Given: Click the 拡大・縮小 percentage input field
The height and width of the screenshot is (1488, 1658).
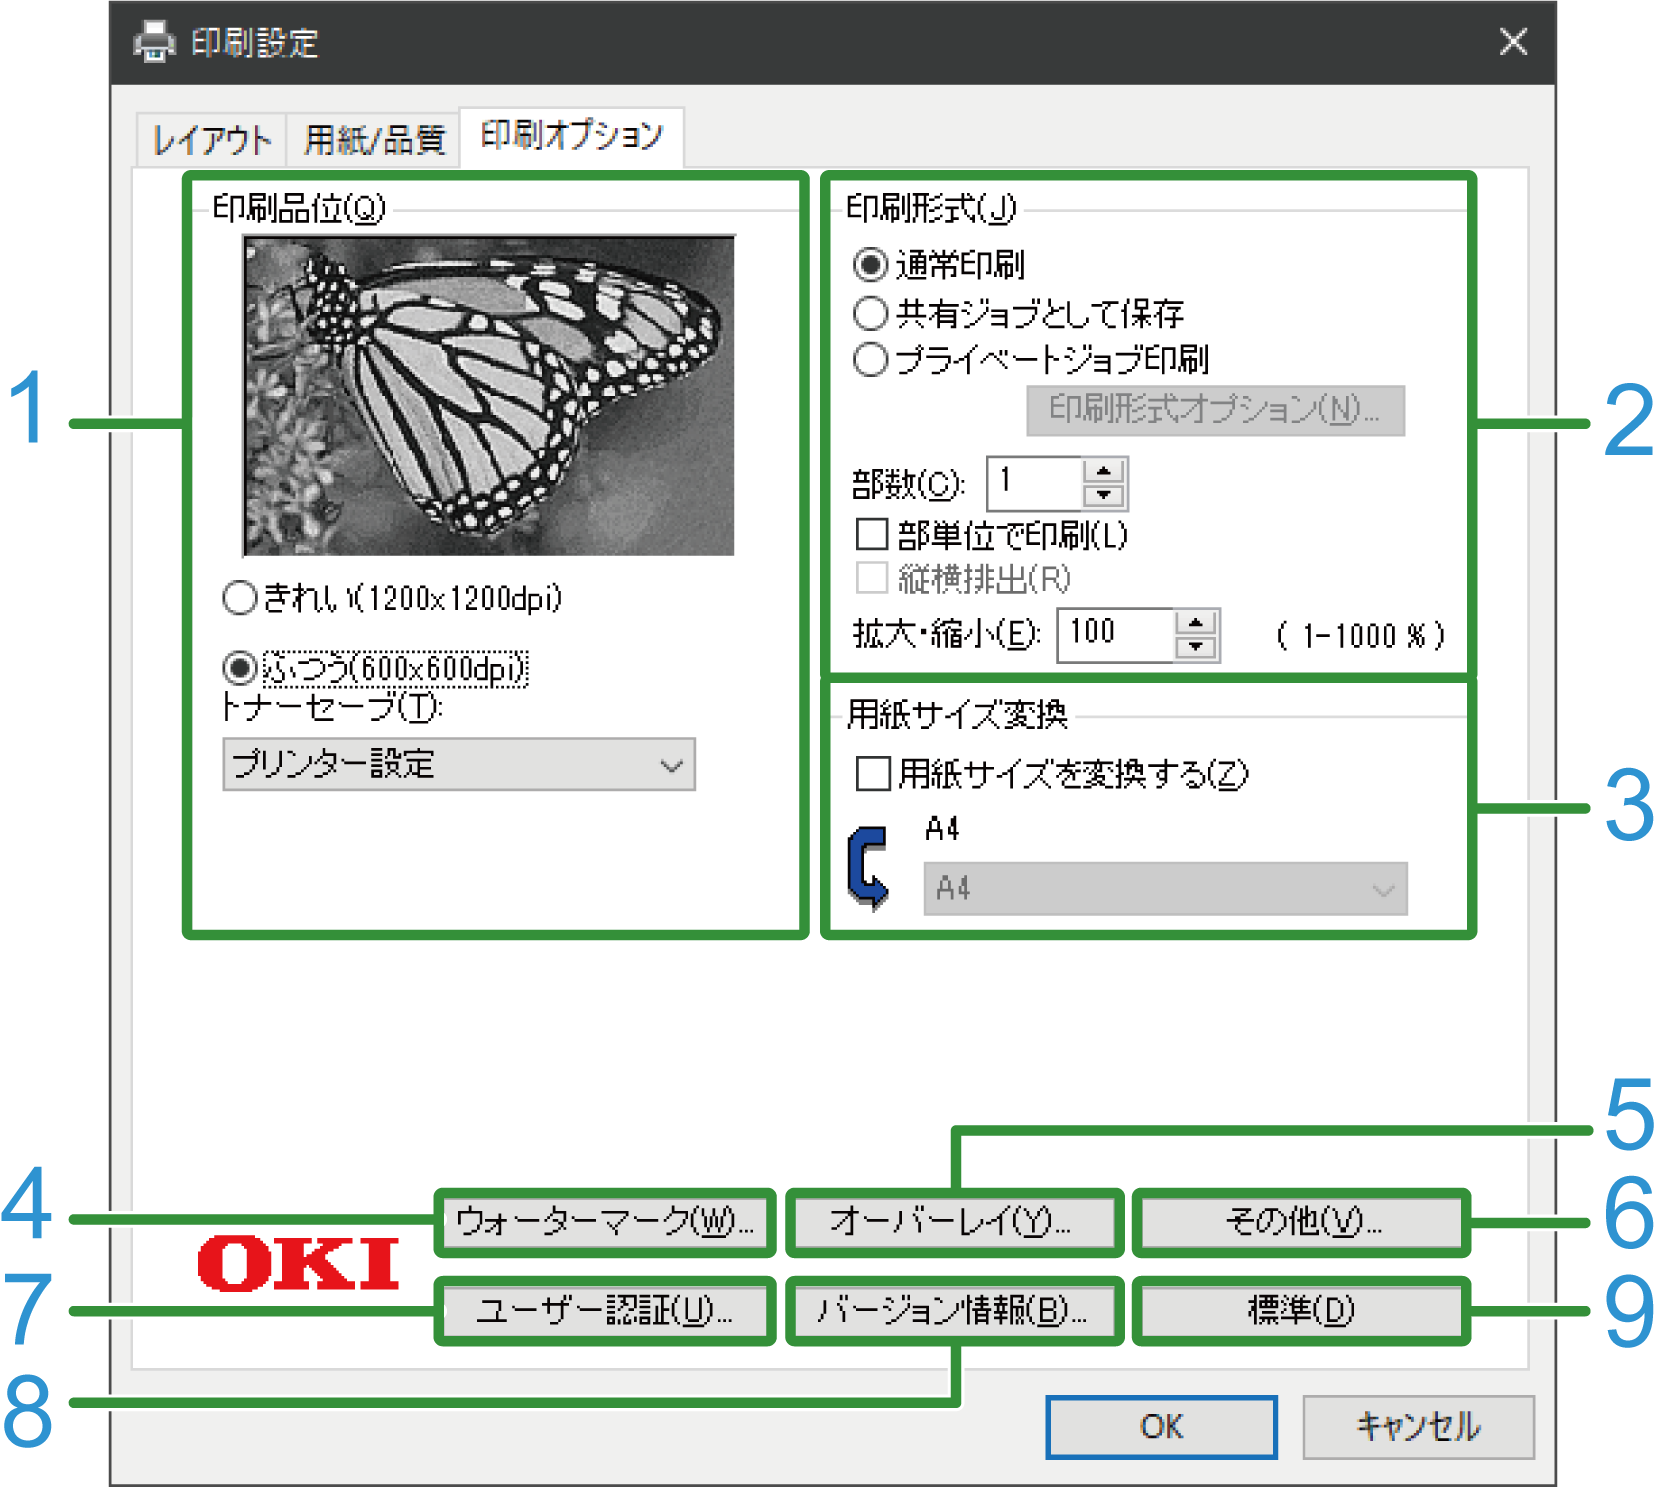Looking at the screenshot, I should (1115, 635).
